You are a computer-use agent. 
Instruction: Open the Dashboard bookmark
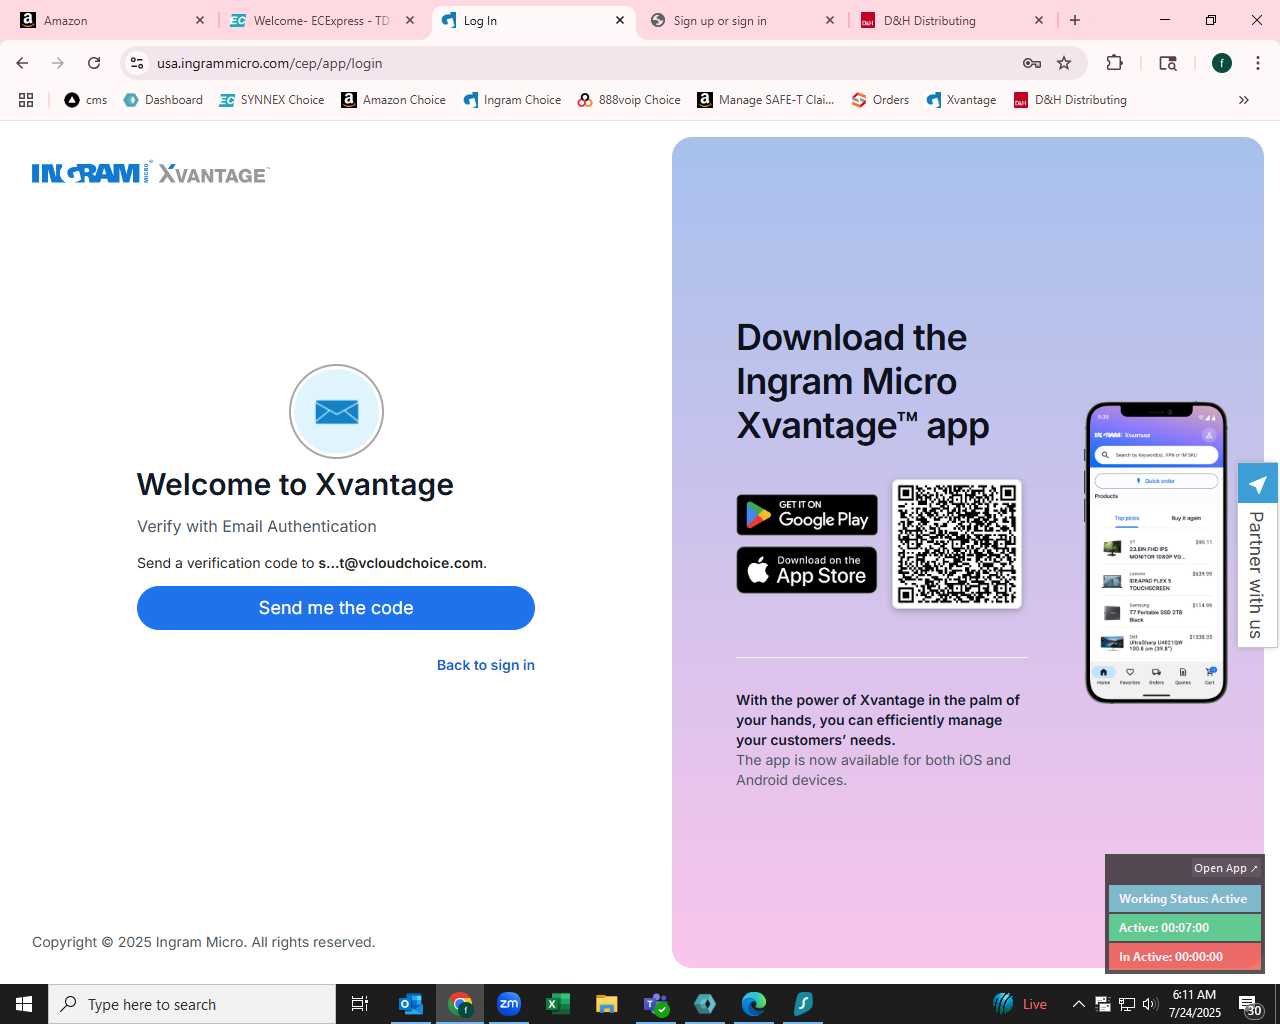[x=163, y=100]
